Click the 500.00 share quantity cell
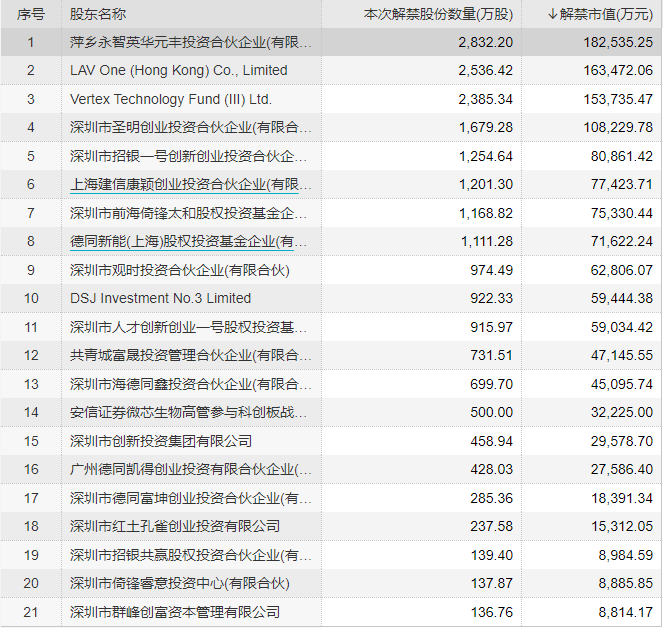 (492, 412)
